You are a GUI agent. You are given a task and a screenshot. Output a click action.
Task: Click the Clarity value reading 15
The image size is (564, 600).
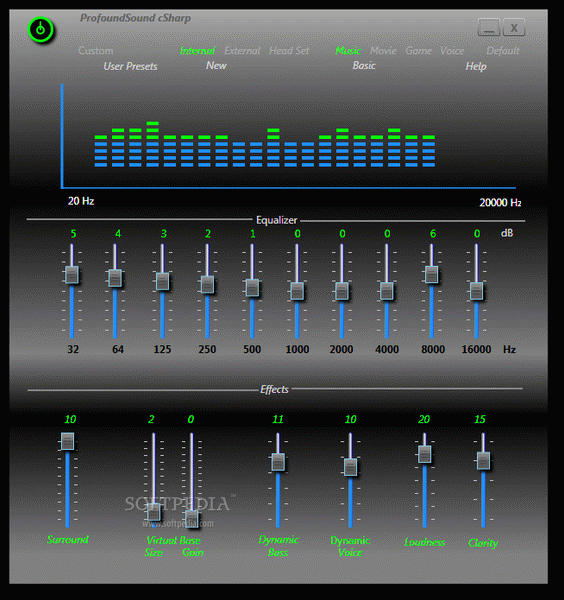[x=480, y=419]
